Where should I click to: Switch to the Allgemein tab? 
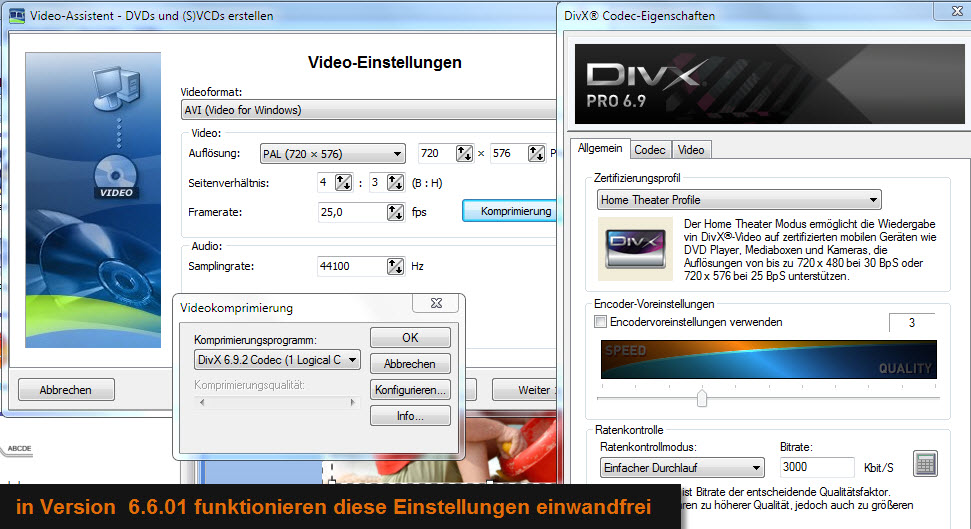[x=599, y=148]
